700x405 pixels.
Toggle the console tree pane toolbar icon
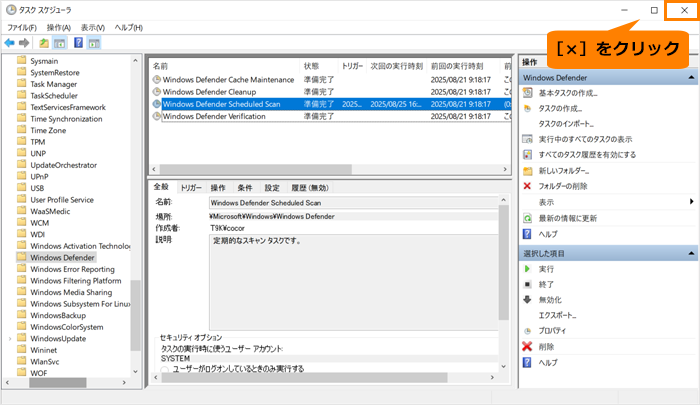[x=59, y=43]
